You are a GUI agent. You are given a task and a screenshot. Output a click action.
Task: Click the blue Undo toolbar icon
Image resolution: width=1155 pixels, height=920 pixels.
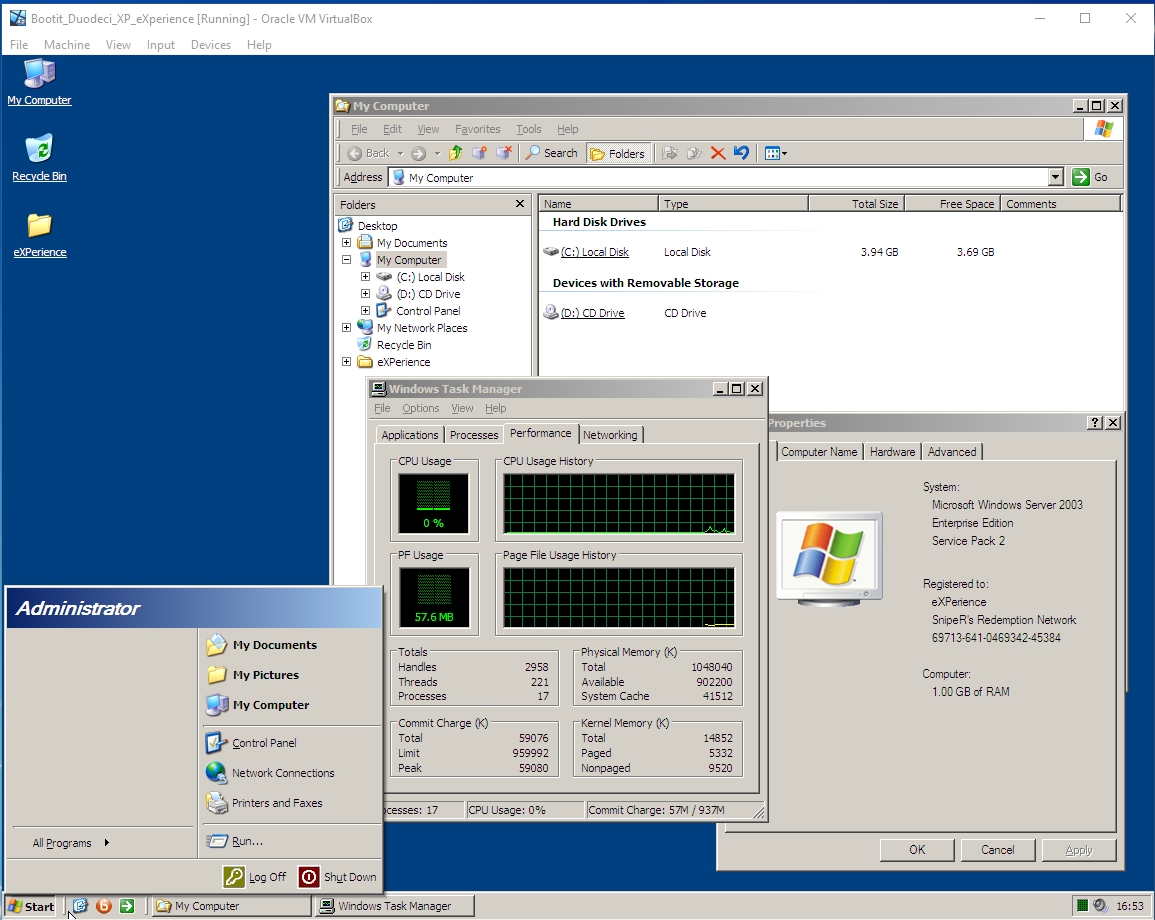741,153
